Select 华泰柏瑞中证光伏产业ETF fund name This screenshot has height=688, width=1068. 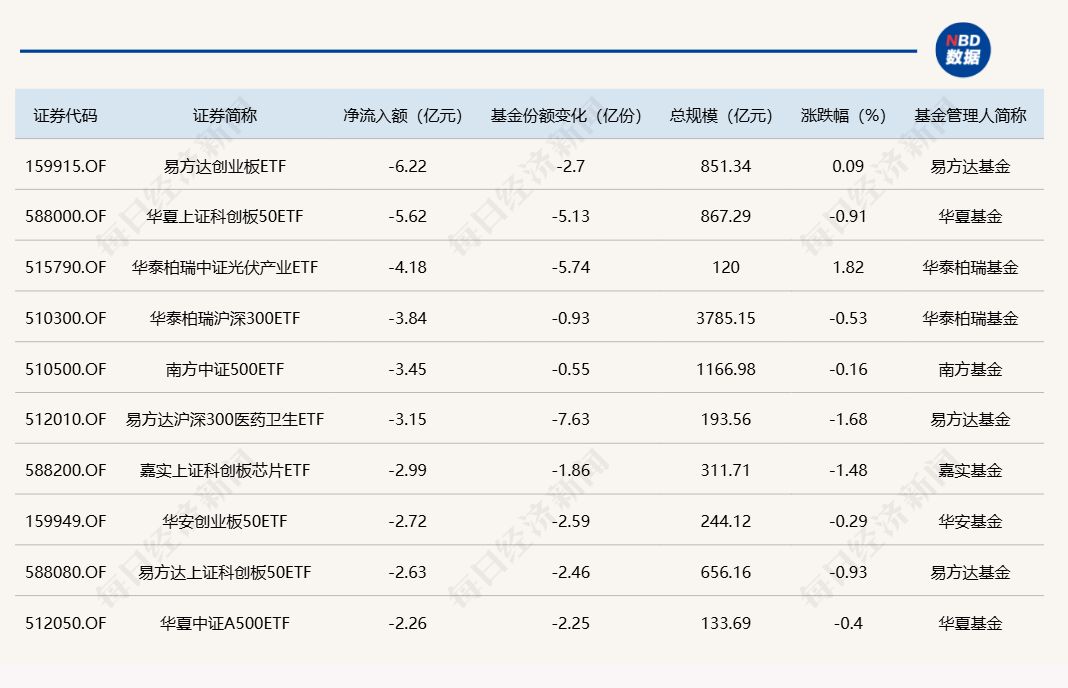[225, 267]
